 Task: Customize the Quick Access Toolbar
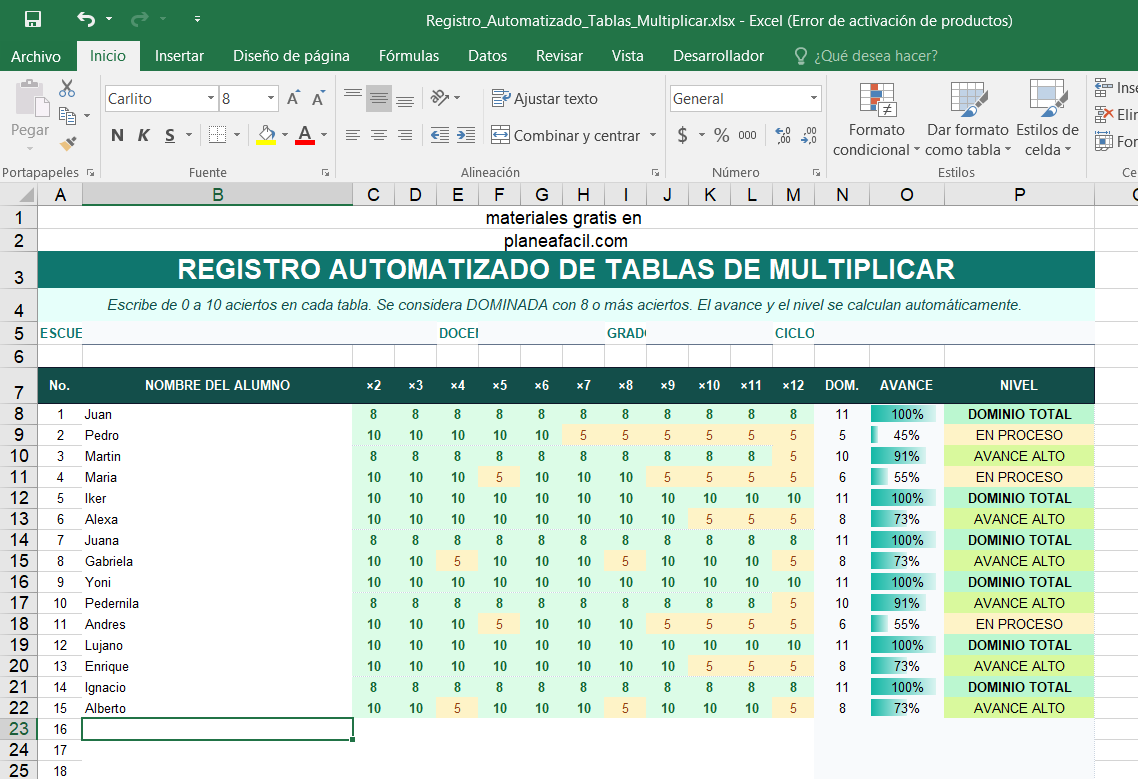point(197,20)
